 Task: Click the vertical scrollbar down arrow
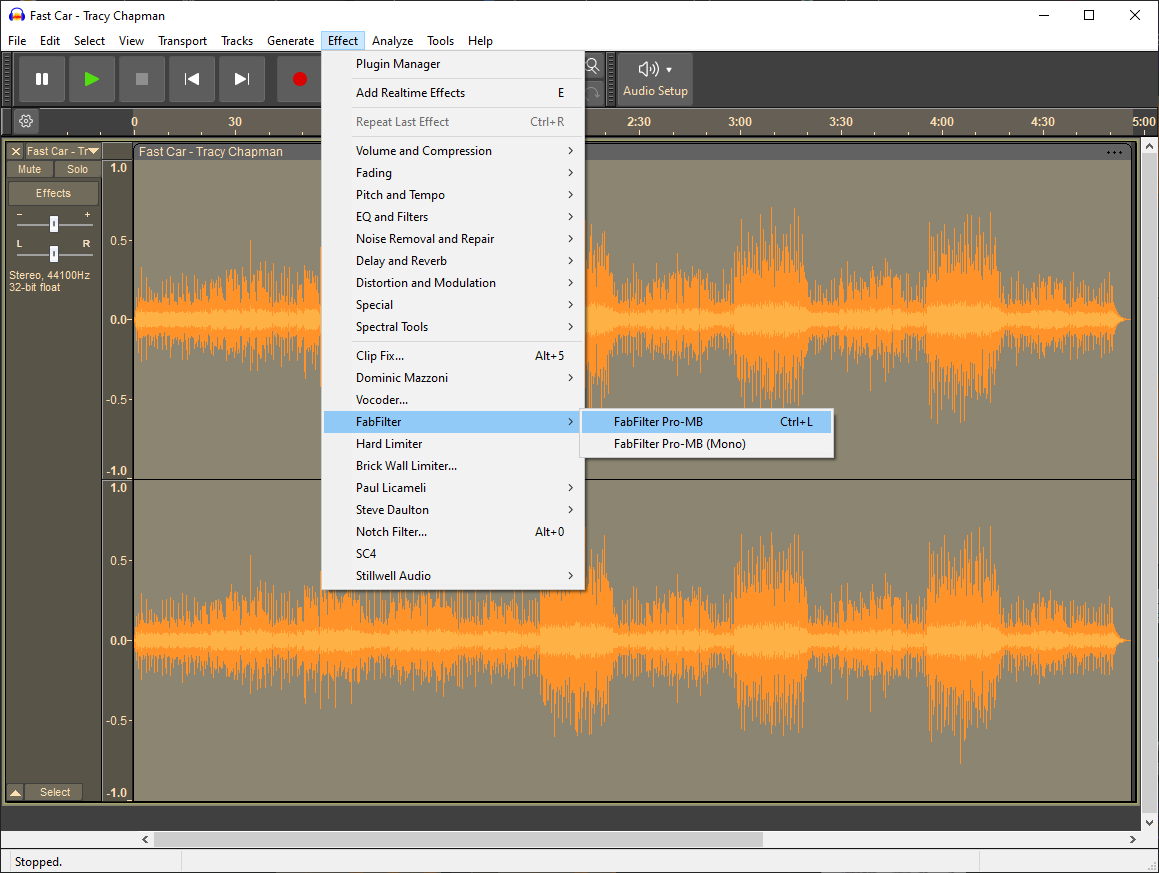1149,822
